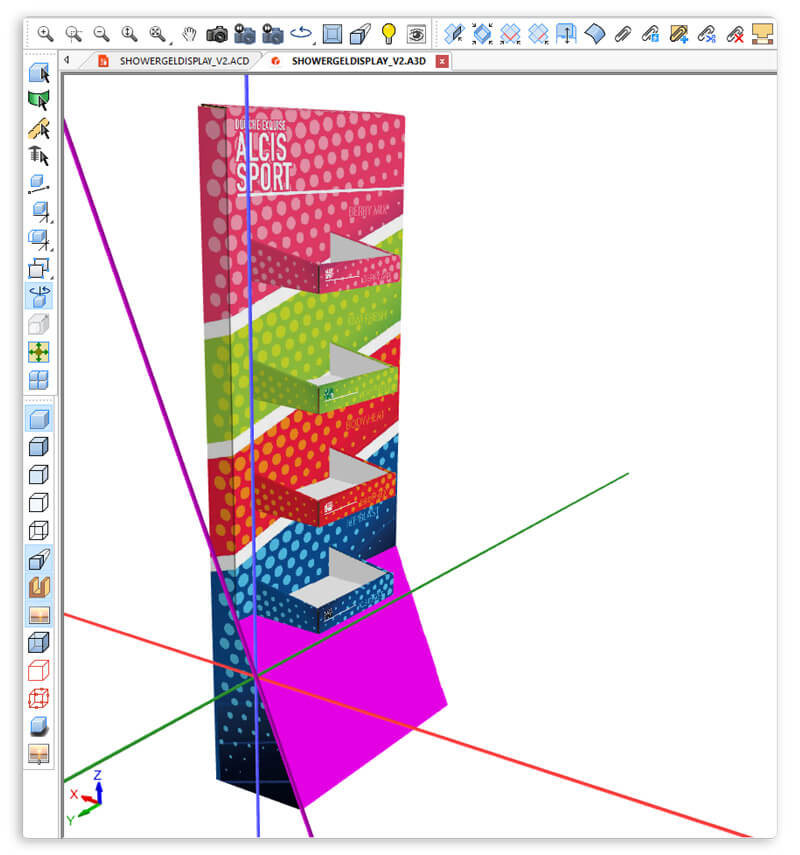
Task: Select the green move arrows tool
Action: [x=39, y=352]
